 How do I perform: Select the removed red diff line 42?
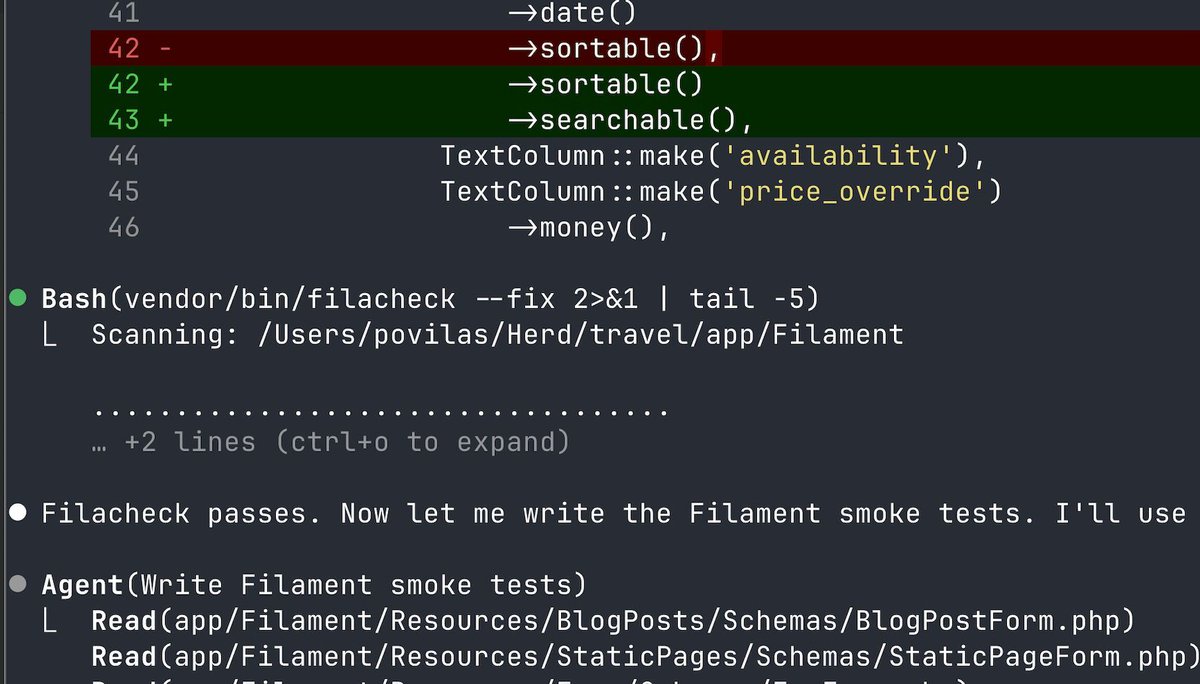click(600, 47)
